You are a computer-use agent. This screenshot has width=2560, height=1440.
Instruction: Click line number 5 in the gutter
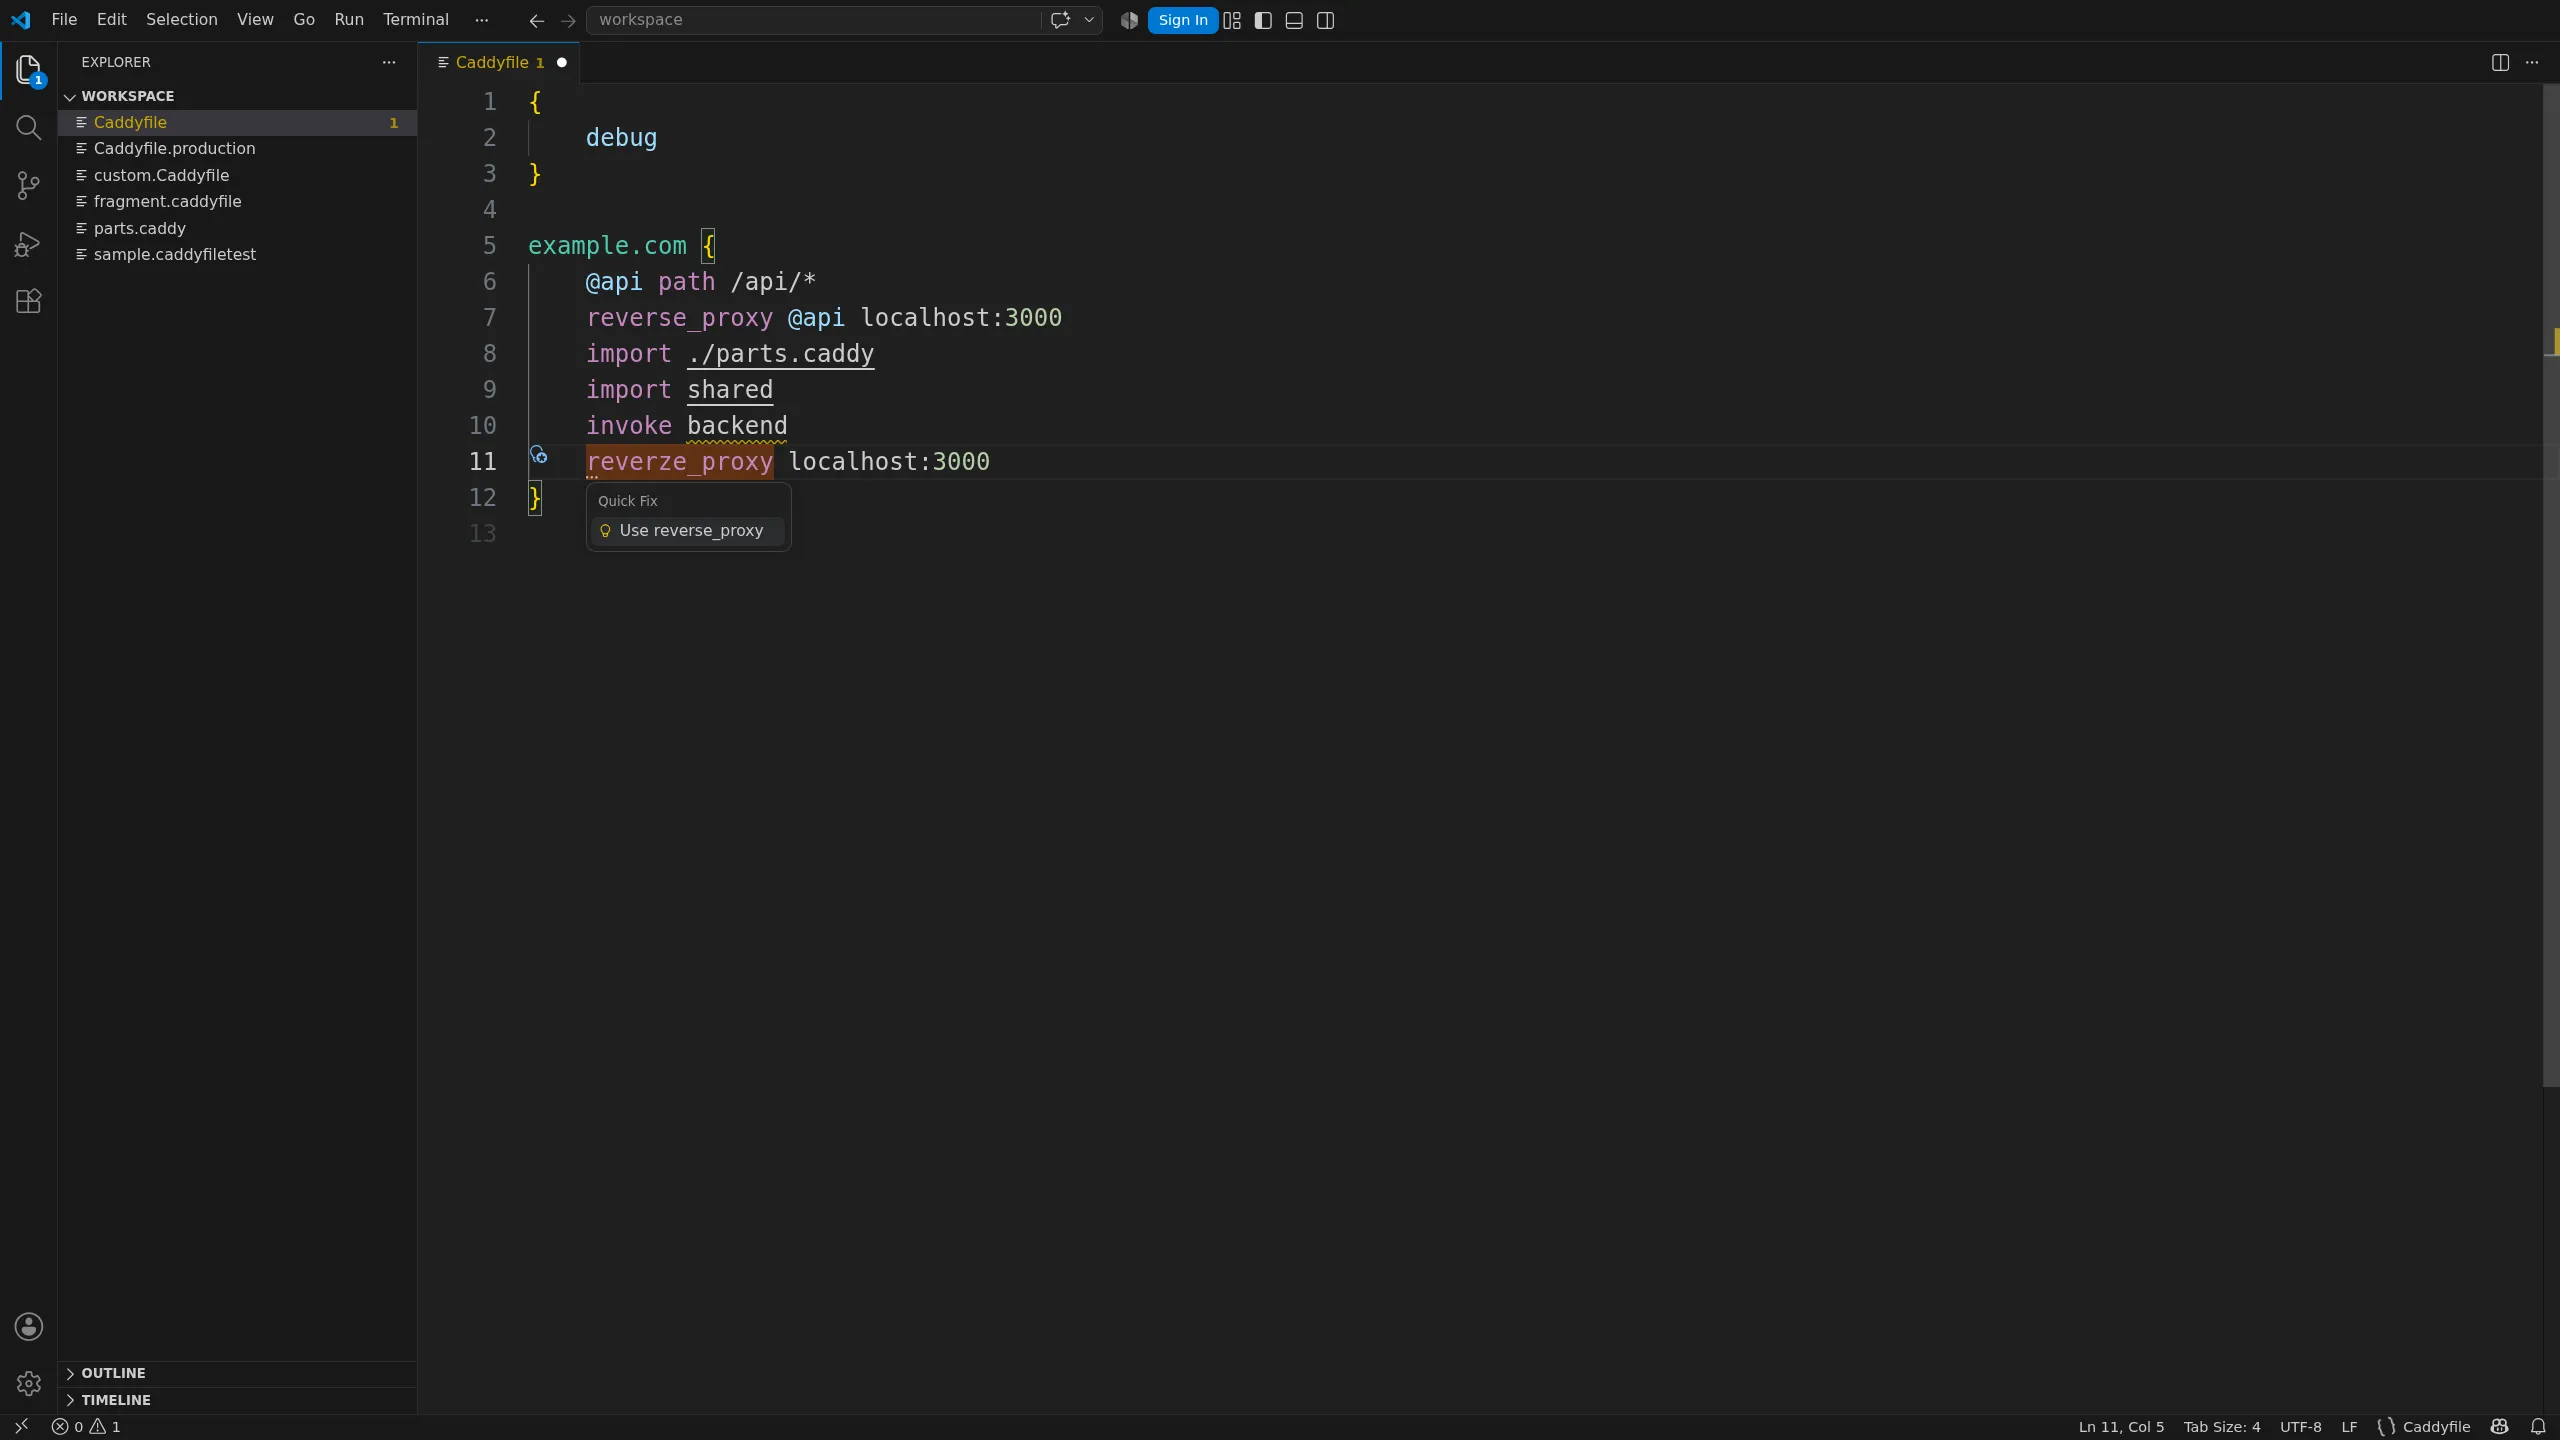489,246
